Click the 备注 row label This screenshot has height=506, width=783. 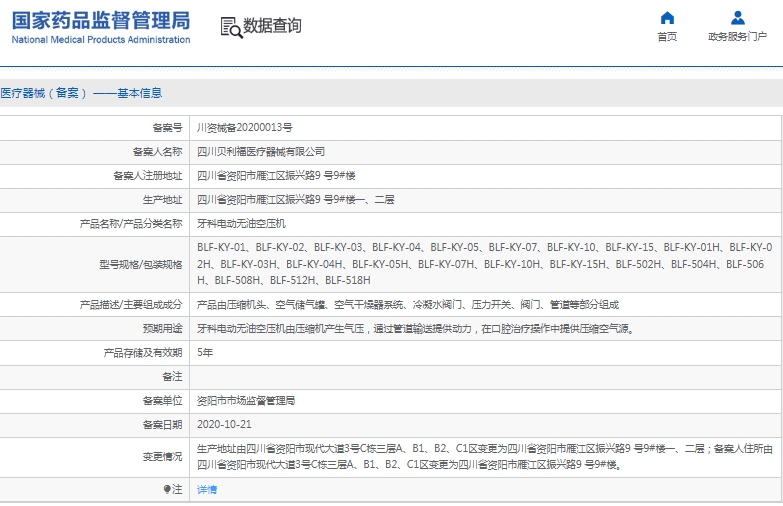pyautogui.click(x=172, y=376)
